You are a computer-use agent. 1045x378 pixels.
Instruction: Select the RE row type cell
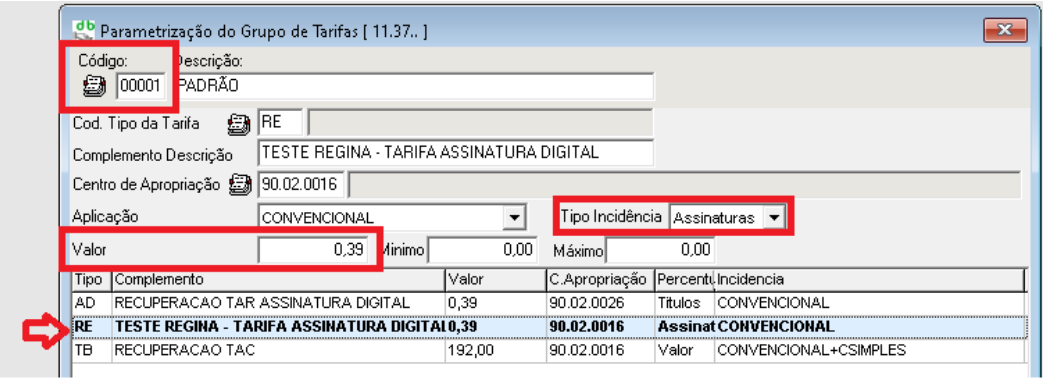91,327
